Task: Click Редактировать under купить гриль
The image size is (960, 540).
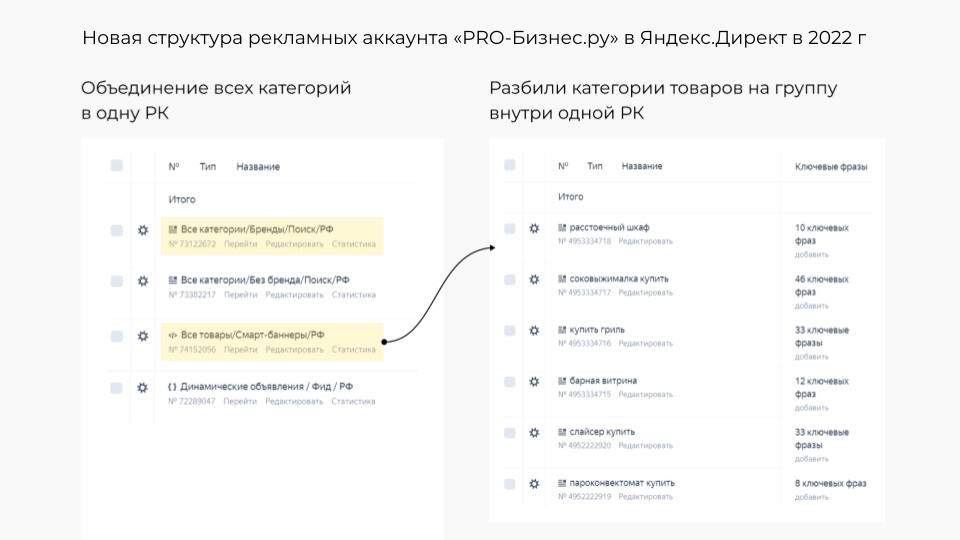Action: (645, 343)
